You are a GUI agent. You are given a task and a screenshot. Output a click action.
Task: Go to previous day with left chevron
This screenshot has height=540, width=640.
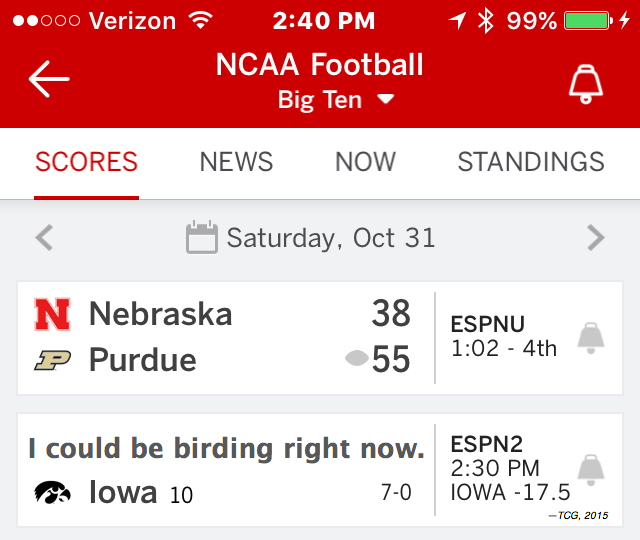[44, 238]
